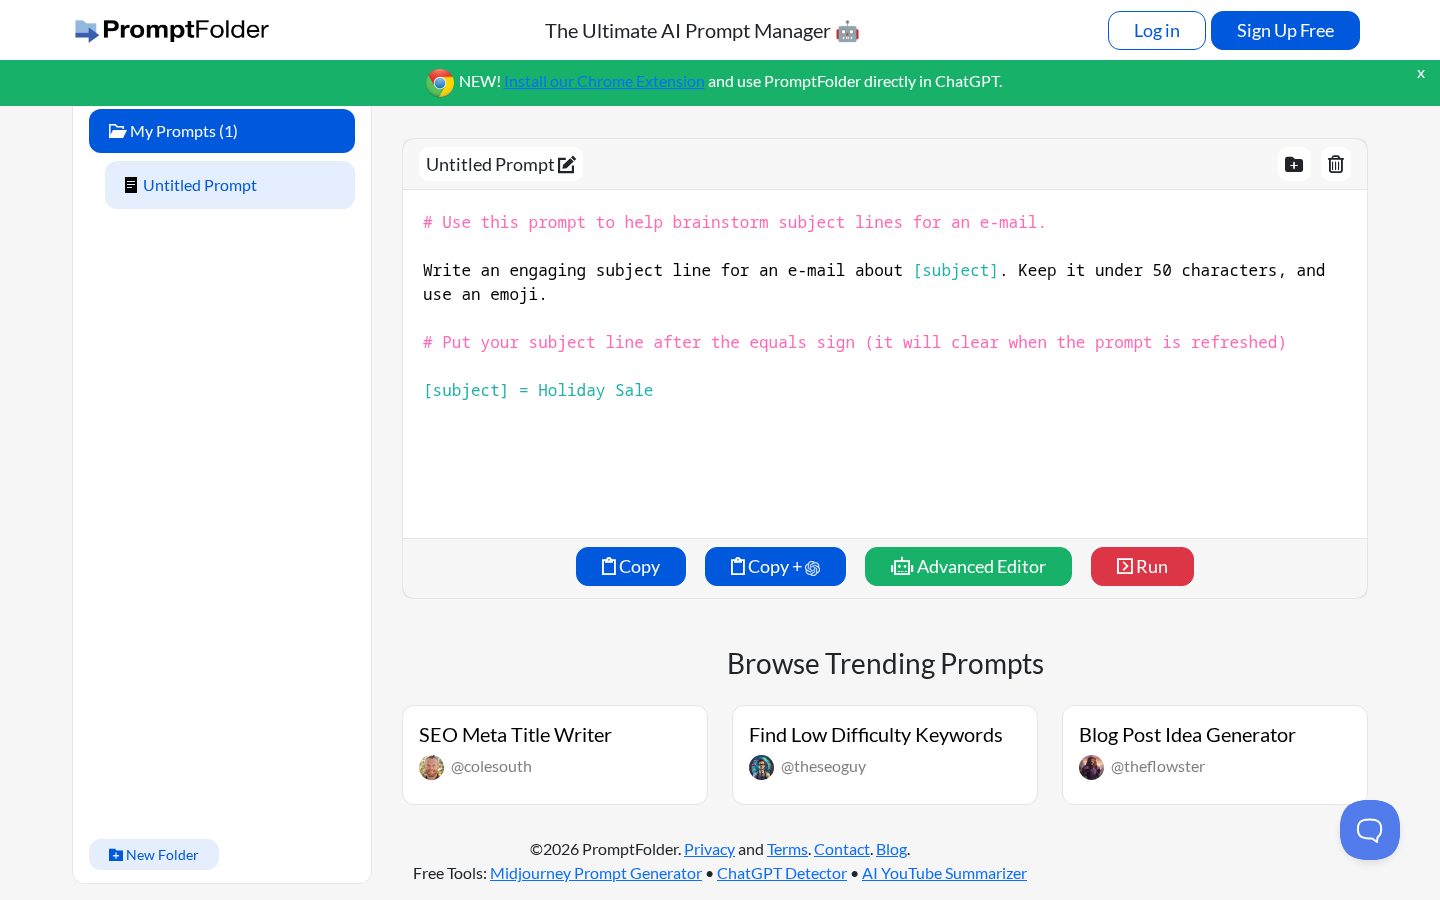Copy the prompt text
This screenshot has height=900, width=1440.
[631, 567]
